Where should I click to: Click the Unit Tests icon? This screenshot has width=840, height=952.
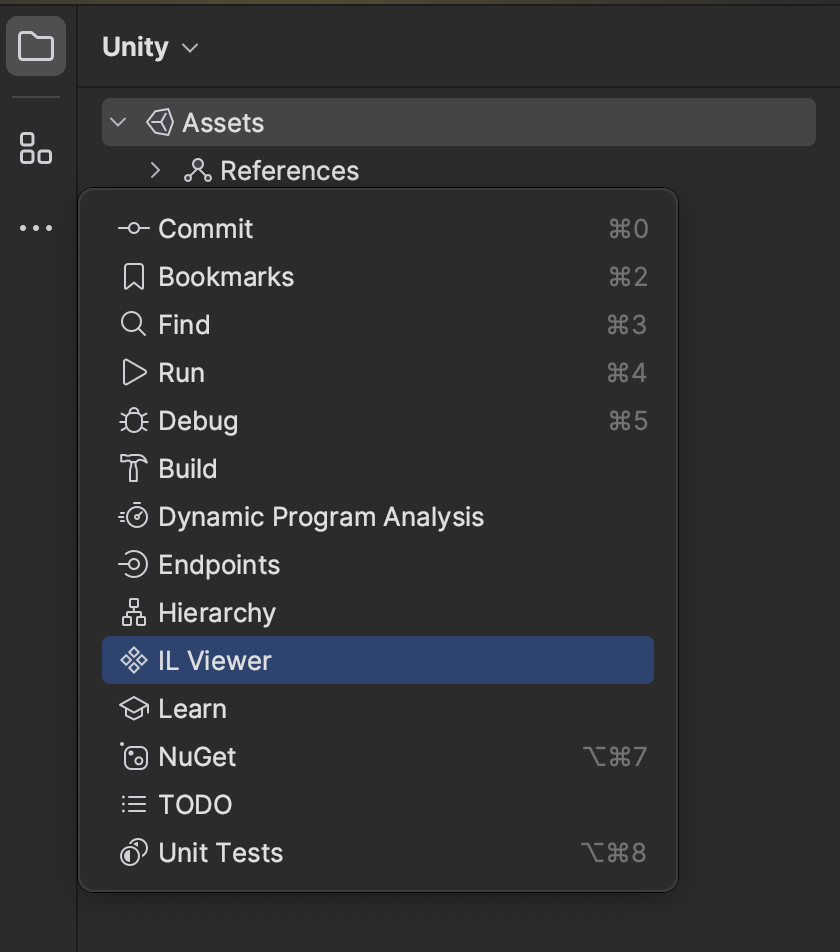pos(134,852)
